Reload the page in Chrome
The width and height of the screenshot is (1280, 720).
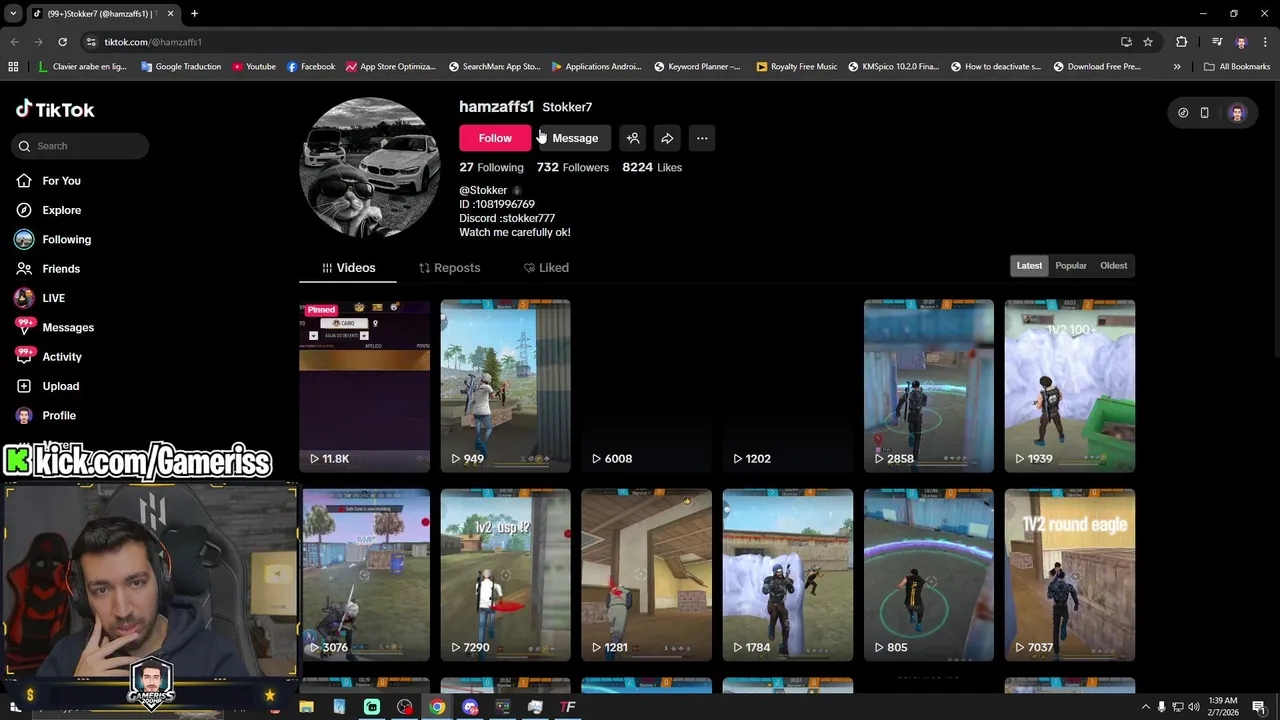[x=62, y=42]
